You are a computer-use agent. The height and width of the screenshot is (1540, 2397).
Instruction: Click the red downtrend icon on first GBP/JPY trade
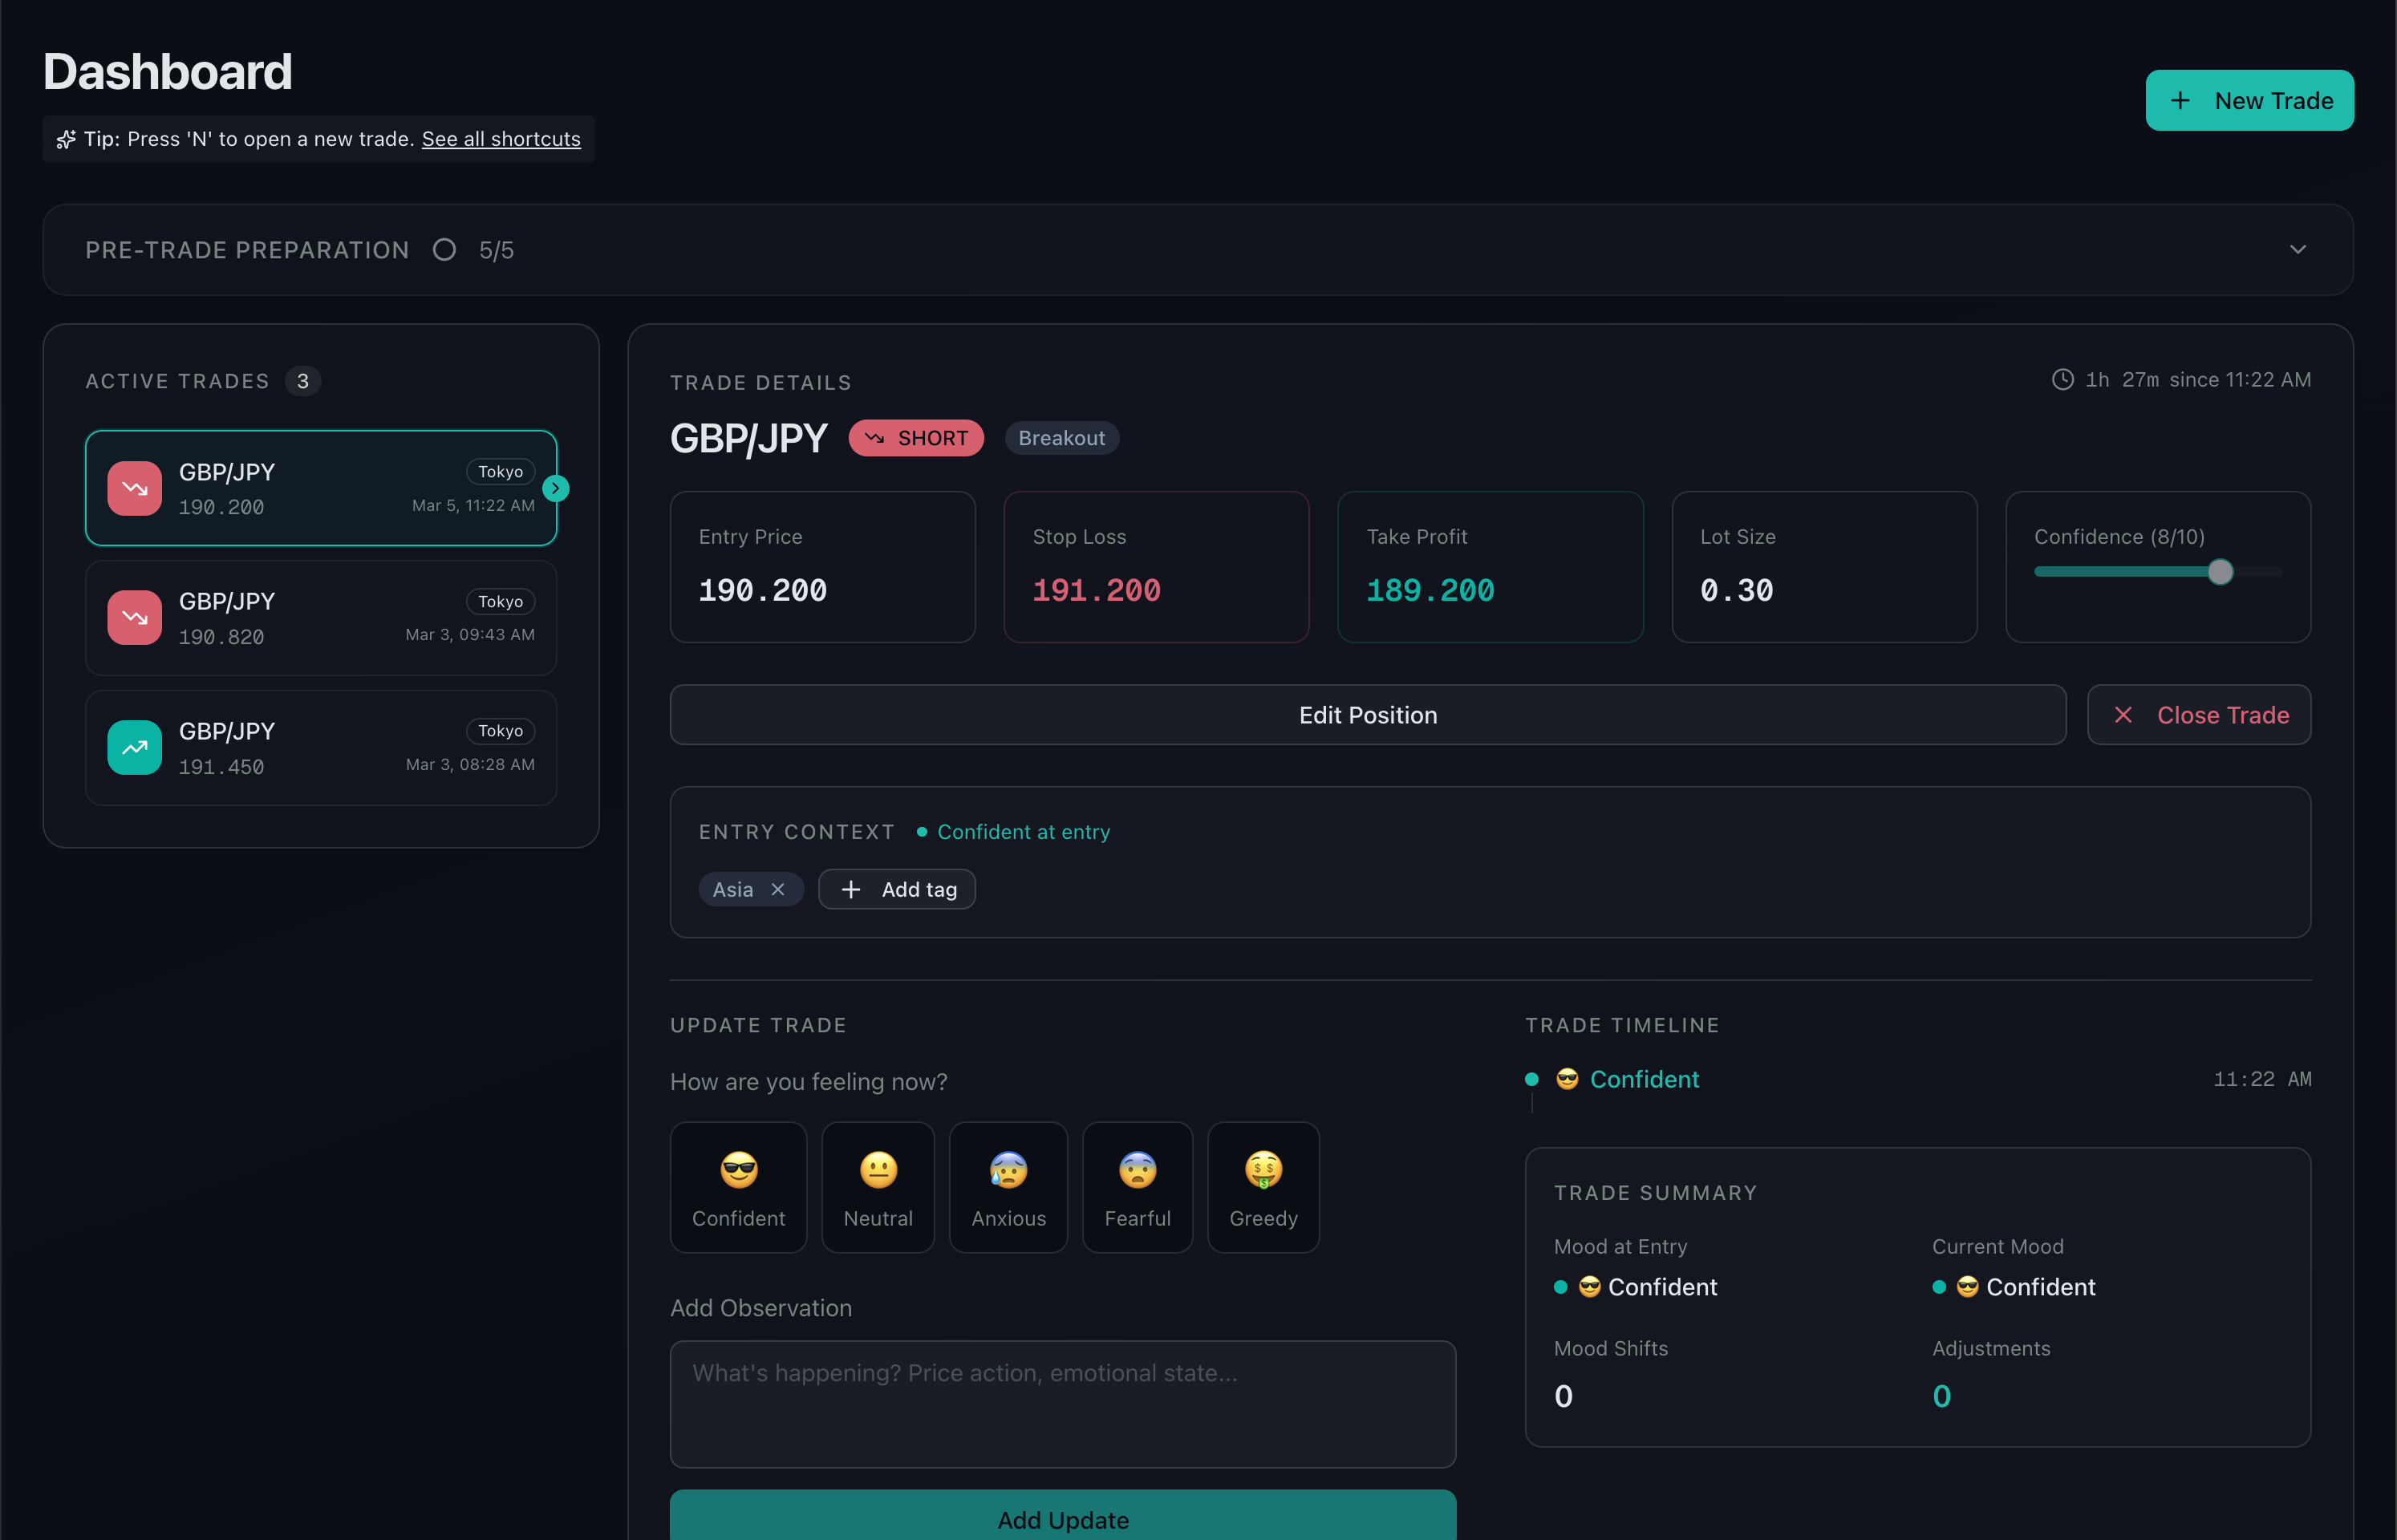(x=133, y=488)
